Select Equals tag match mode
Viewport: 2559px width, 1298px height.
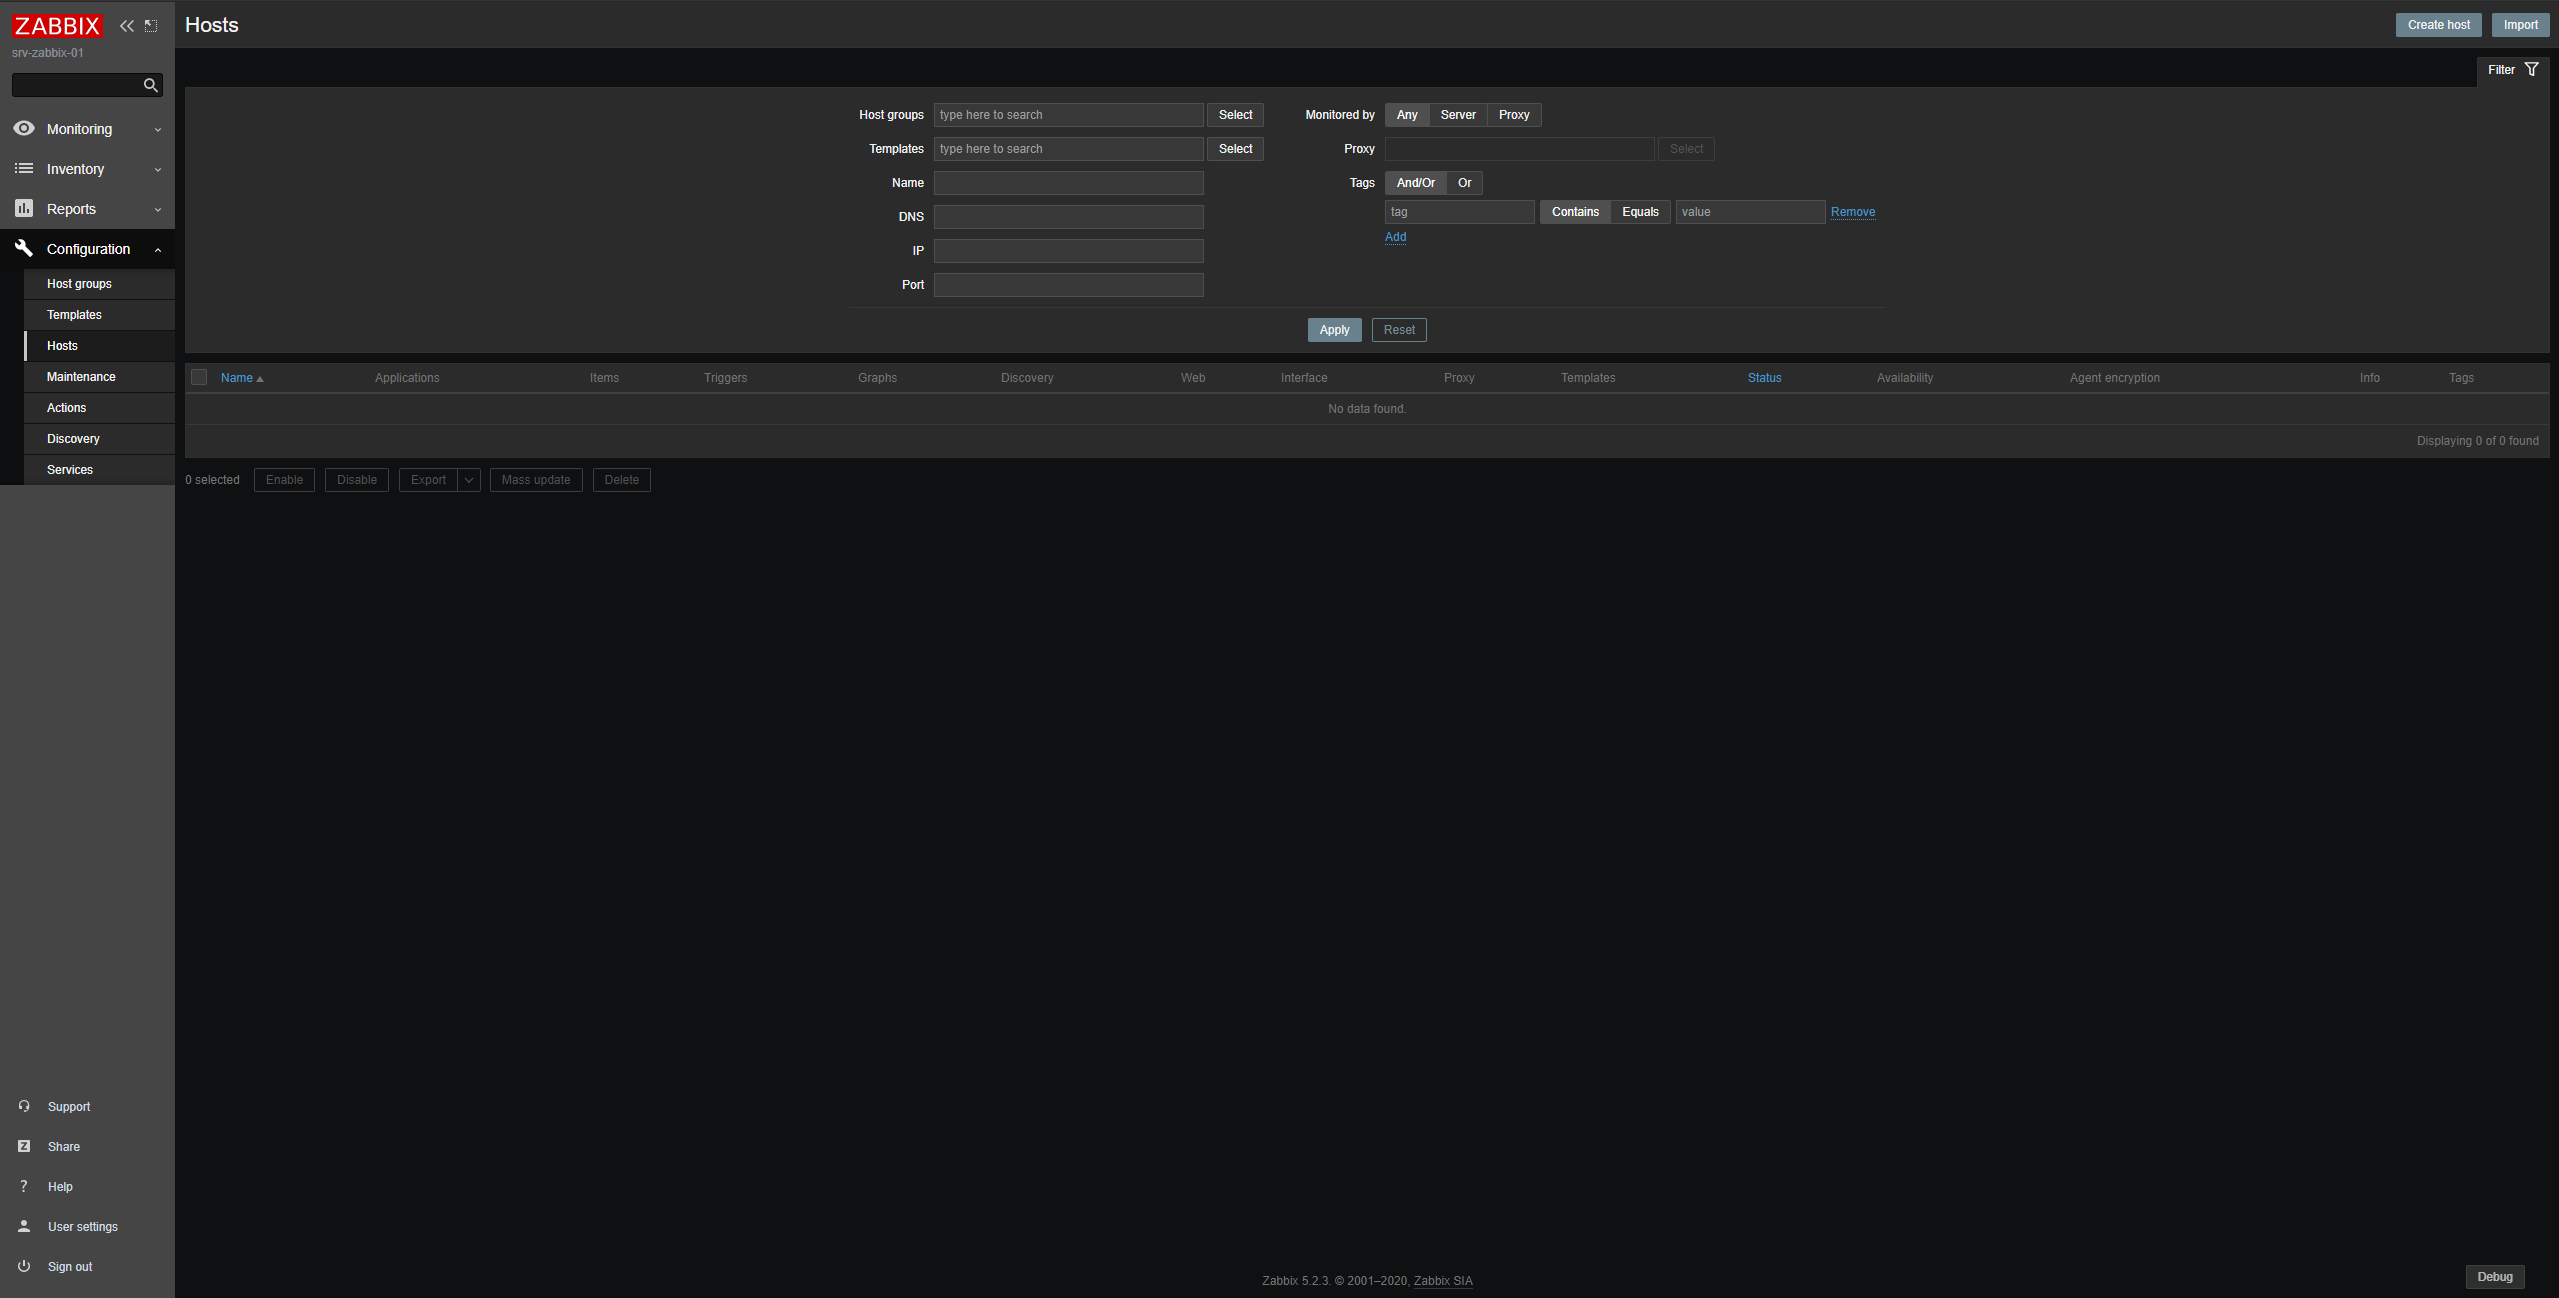(1640, 212)
